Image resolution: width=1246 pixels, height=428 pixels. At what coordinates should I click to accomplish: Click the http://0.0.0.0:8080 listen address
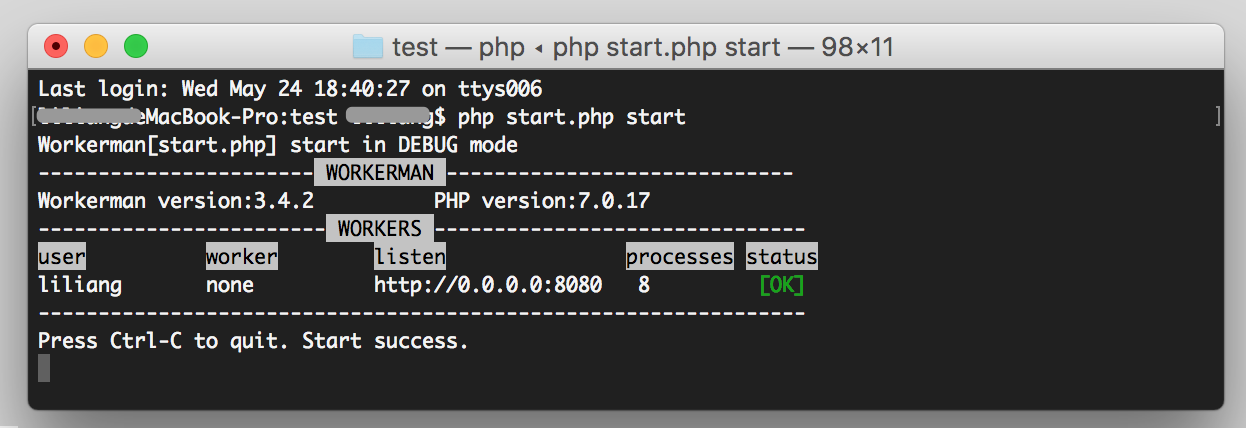click(488, 285)
